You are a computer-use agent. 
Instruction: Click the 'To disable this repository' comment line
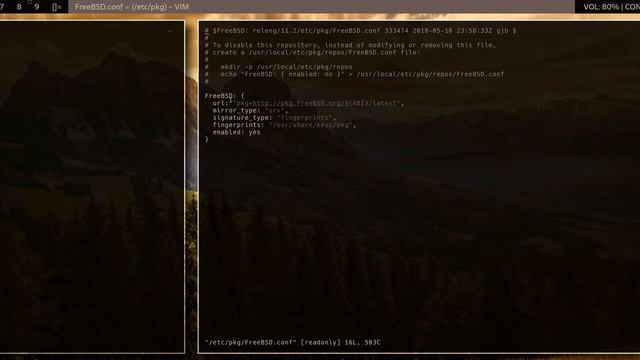pos(350,45)
